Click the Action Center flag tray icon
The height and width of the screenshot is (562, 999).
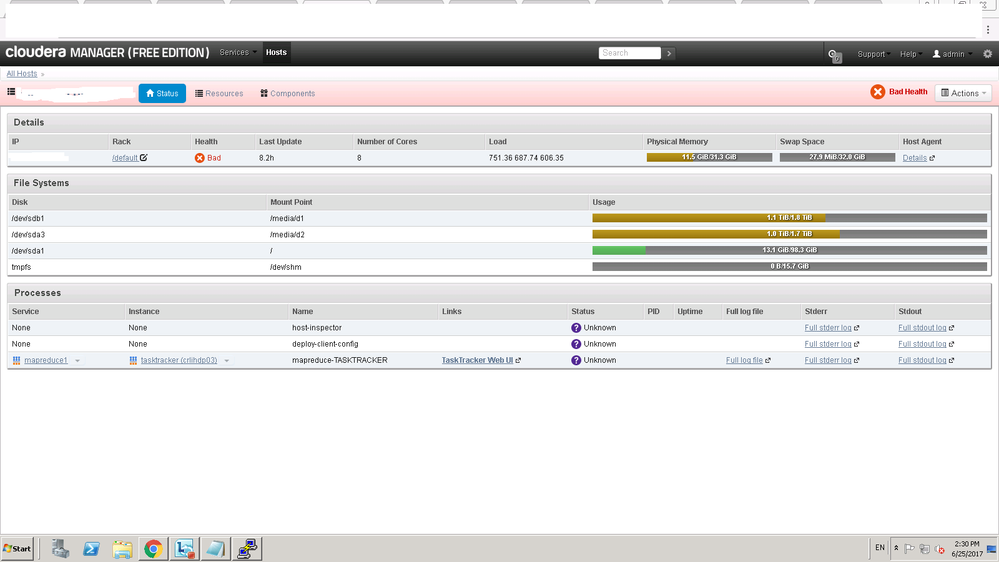click(x=910, y=549)
